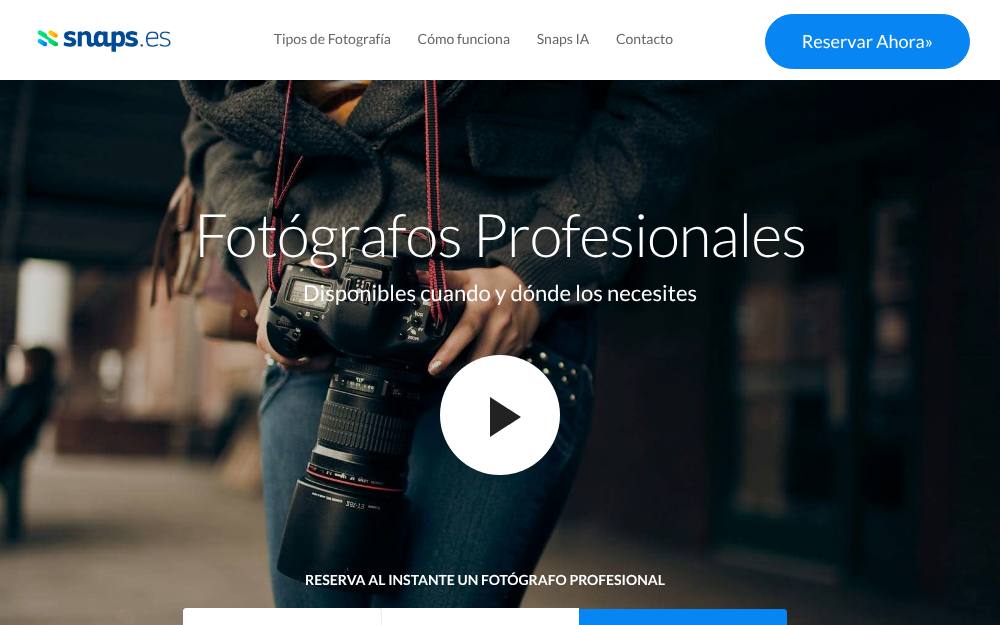Screen dimensions: 1000x625
Task: Play the hero video
Action: (500, 415)
